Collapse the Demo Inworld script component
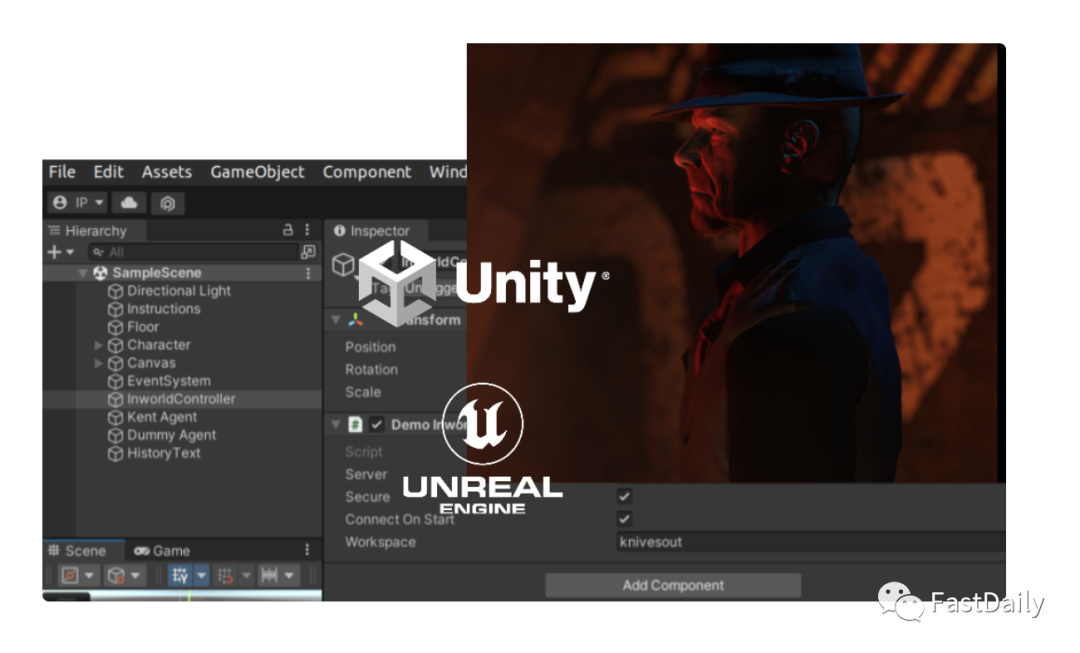 point(336,424)
